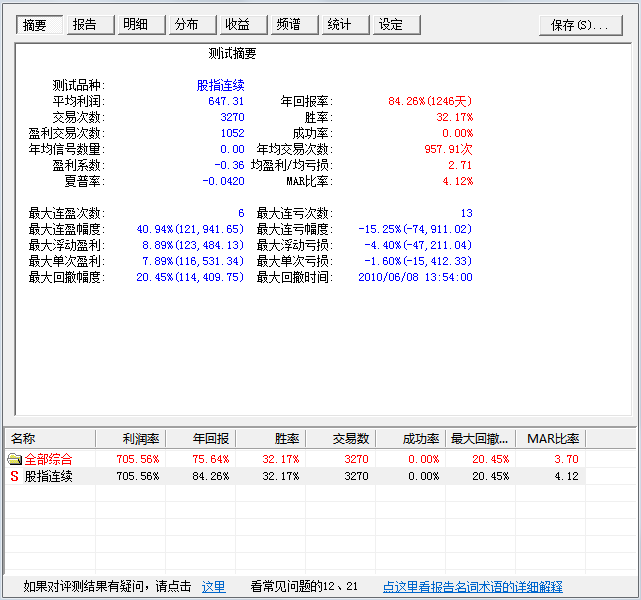Sort by the 利润率 column header
641x600 pixels.
click(130, 439)
